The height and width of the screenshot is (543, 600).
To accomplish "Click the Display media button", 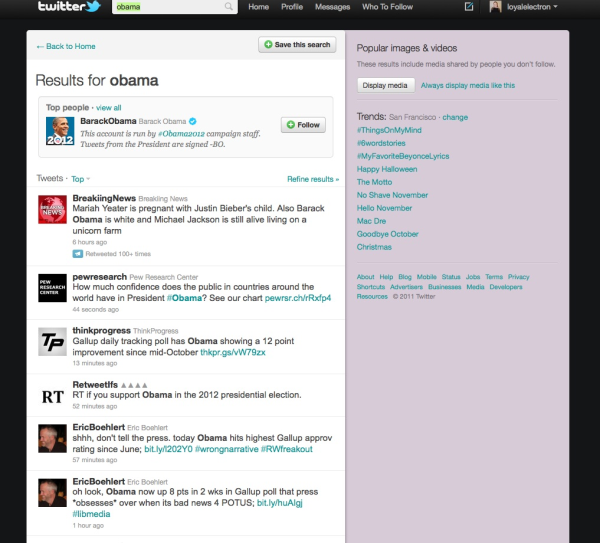I will point(385,85).
